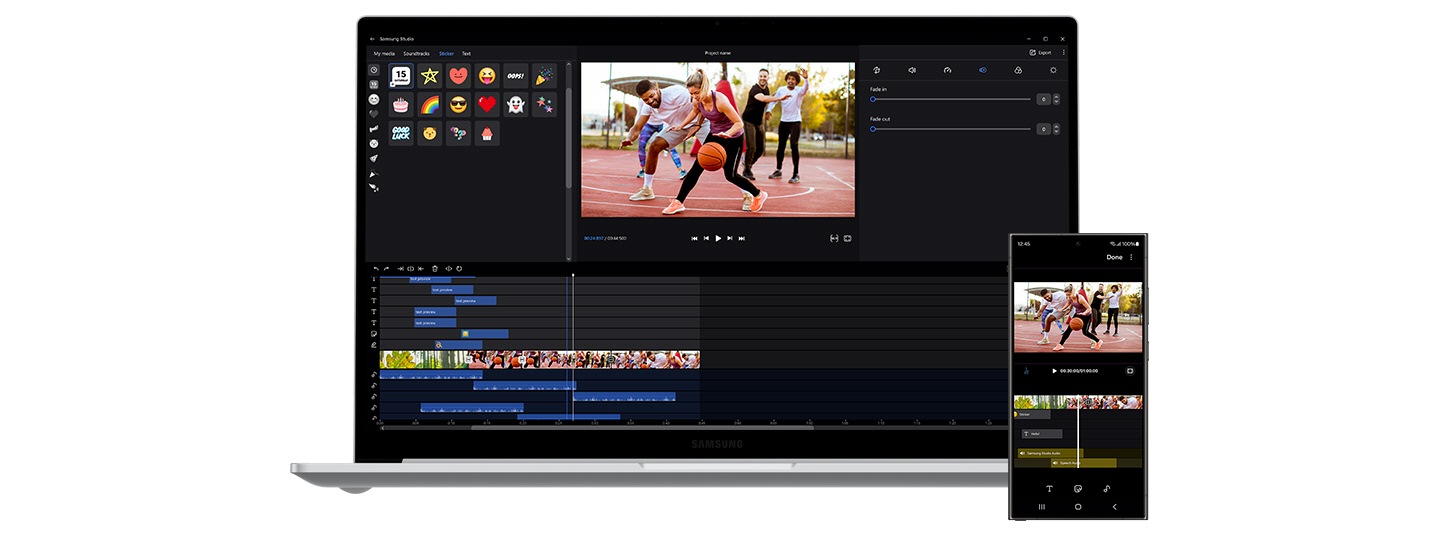Open the three-dot more menu beside Export

(1063, 52)
